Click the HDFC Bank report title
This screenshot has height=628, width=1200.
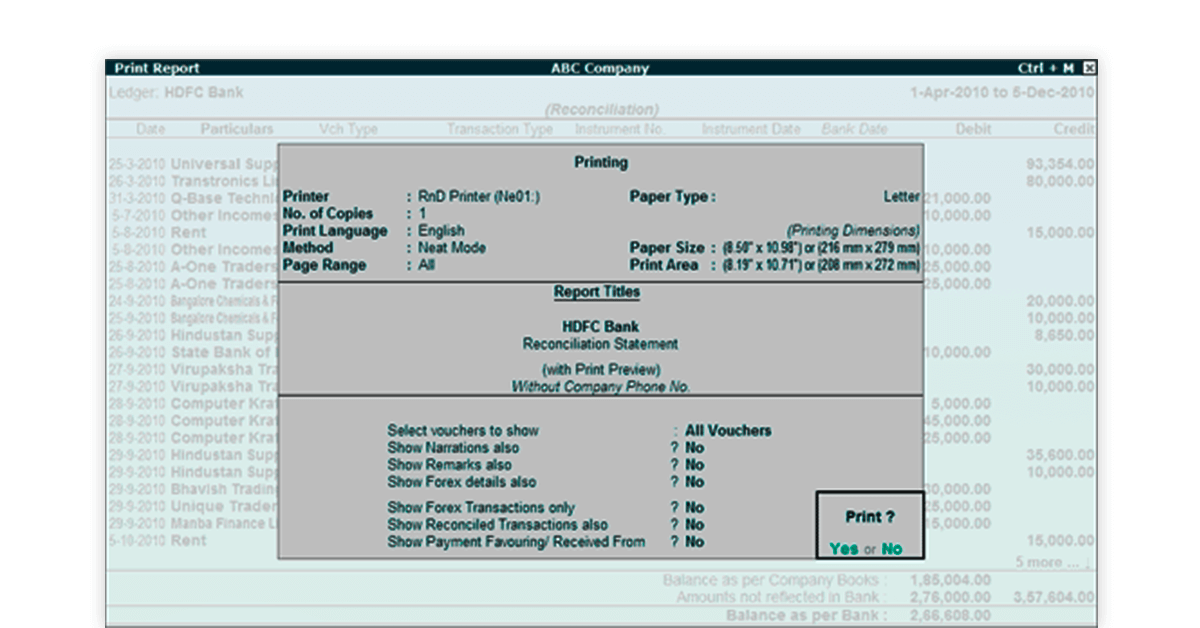[600, 327]
